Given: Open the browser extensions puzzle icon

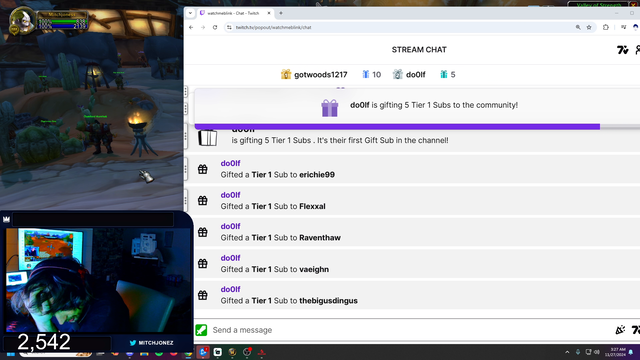Looking at the screenshot, I should [x=606, y=27].
